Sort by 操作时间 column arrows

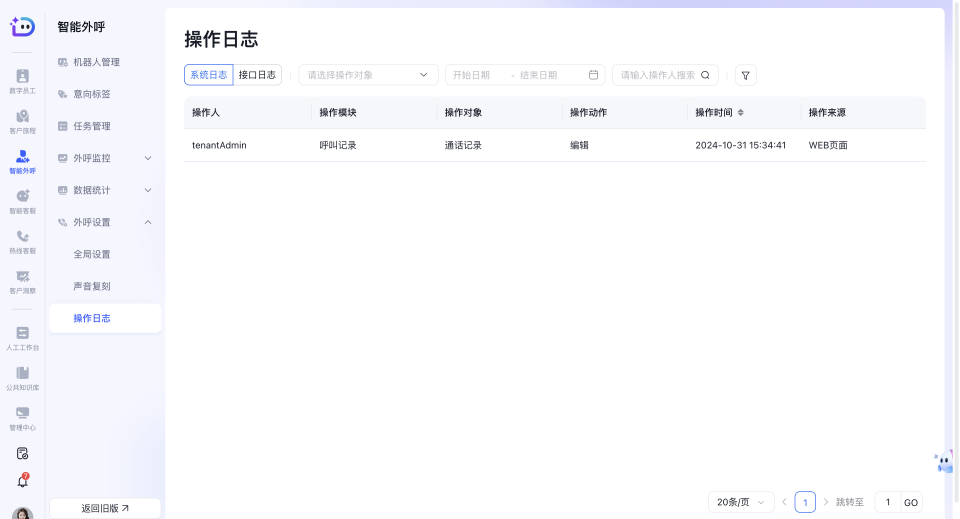(740, 113)
